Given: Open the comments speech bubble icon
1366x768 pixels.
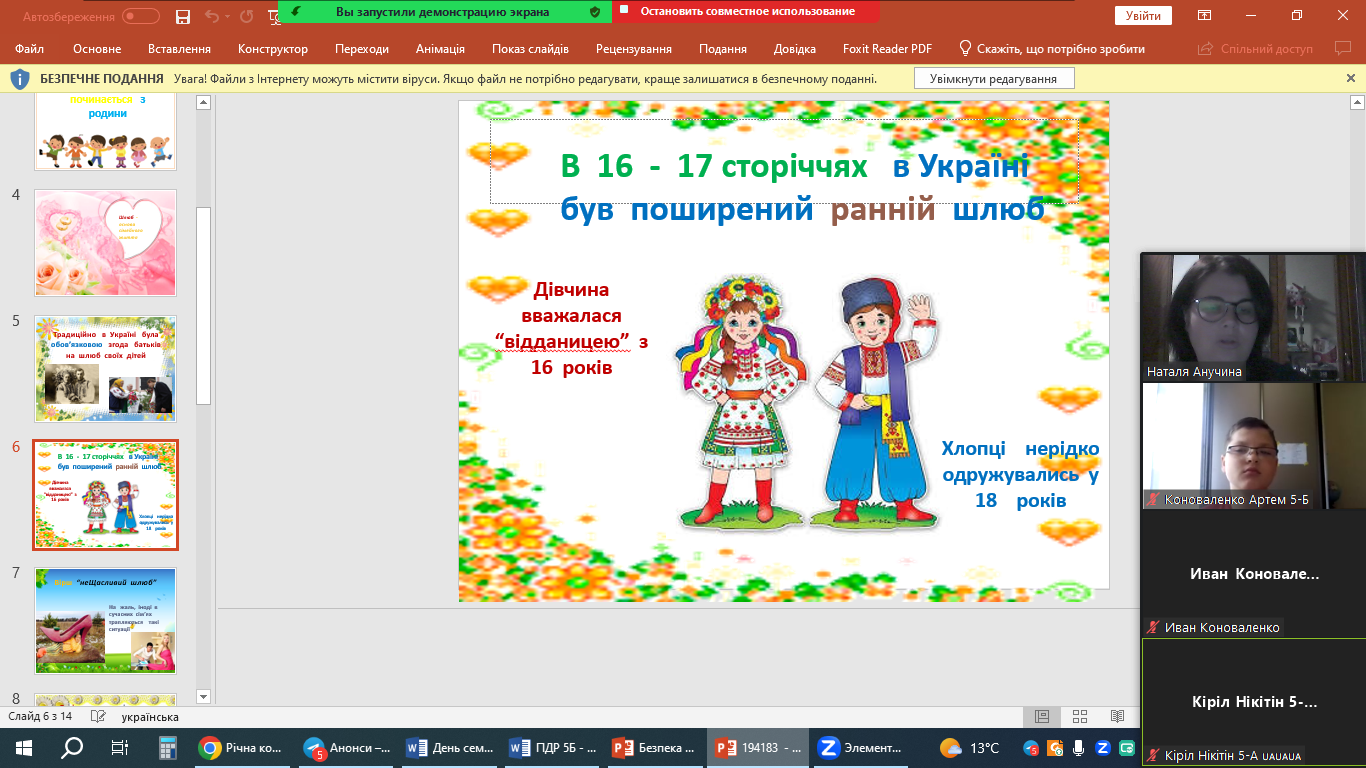Looking at the screenshot, I should click(x=1342, y=49).
